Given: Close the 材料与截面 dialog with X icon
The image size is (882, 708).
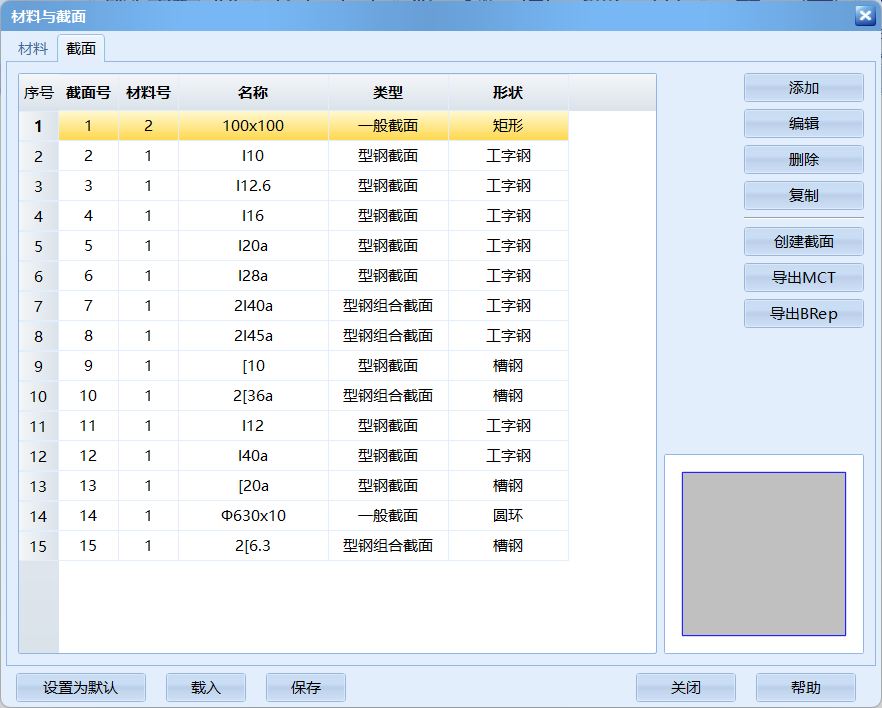Looking at the screenshot, I should coord(863,15).
